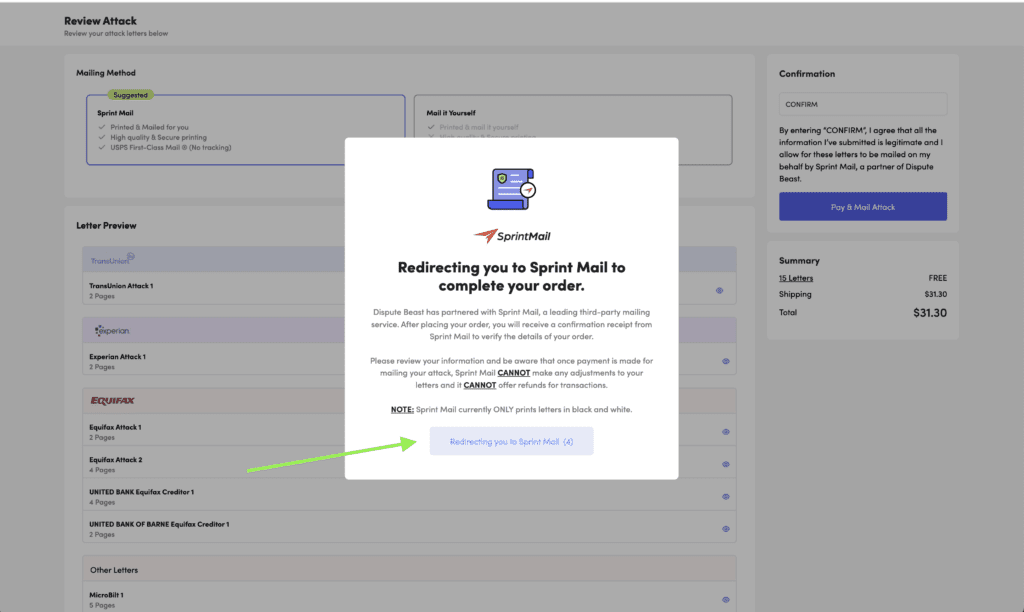Screen dimensions: 1024x612
Task: Click the SprintMail logo in the dialog
Action: click(x=511, y=236)
